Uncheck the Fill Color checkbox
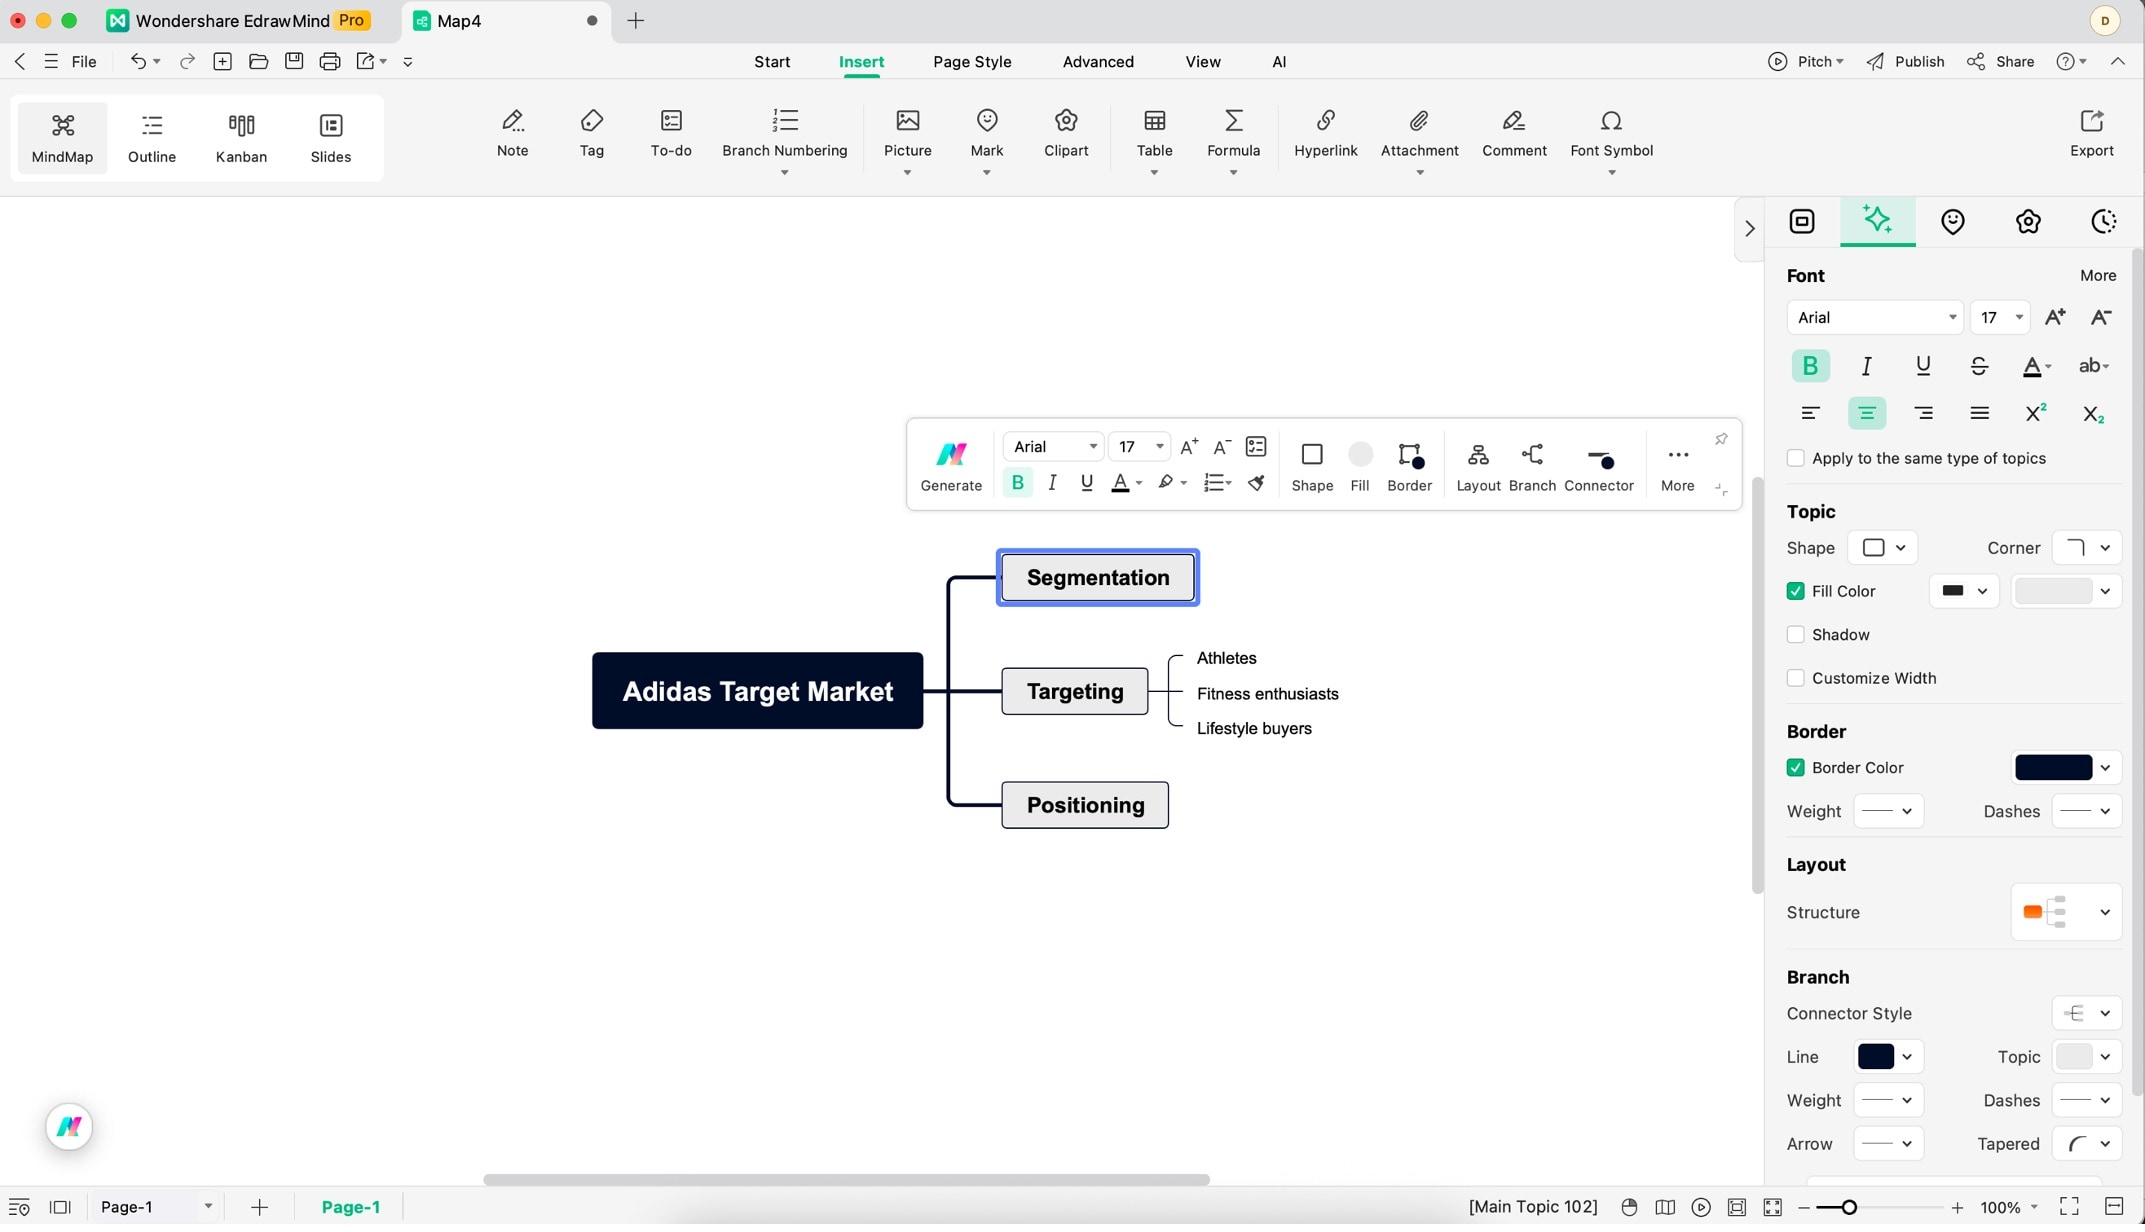Image resolution: width=2145 pixels, height=1232 pixels. (x=1795, y=591)
